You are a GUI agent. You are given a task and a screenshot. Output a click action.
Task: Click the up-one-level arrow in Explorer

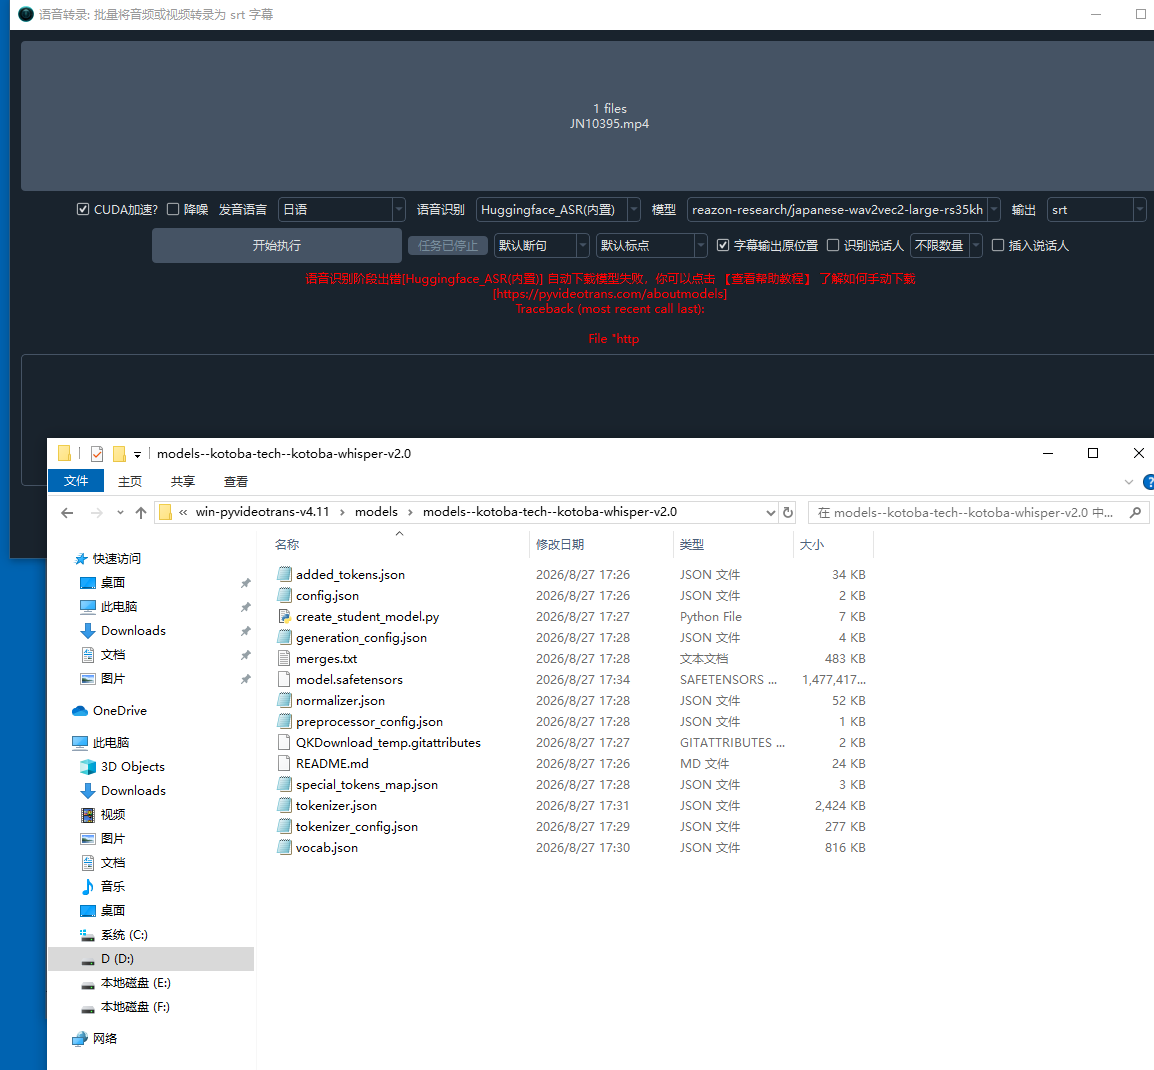tap(141, 513)
